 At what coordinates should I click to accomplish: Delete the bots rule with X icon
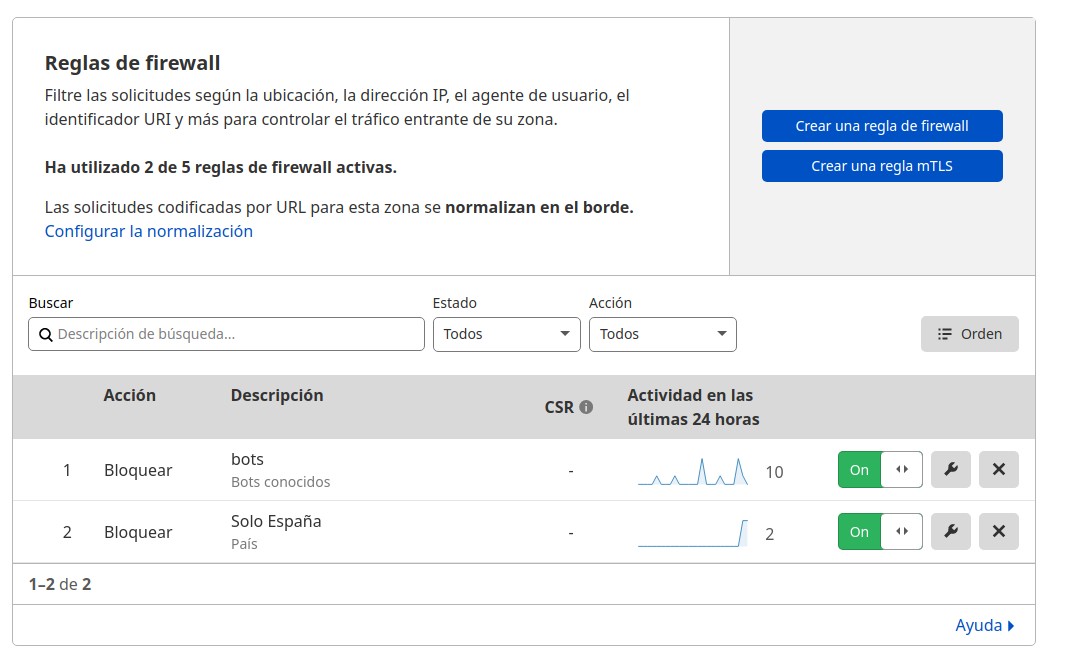[x=998, y=470]
